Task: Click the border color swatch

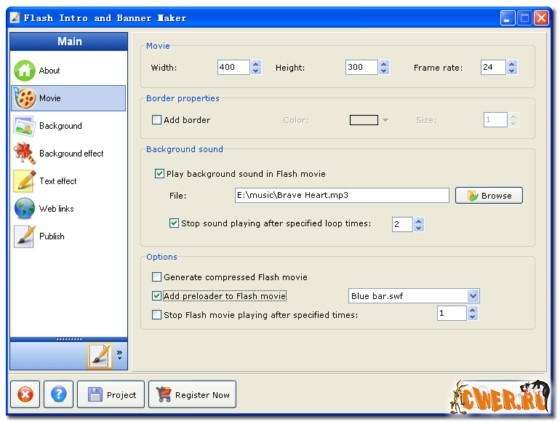Action: tap(364, 120)
